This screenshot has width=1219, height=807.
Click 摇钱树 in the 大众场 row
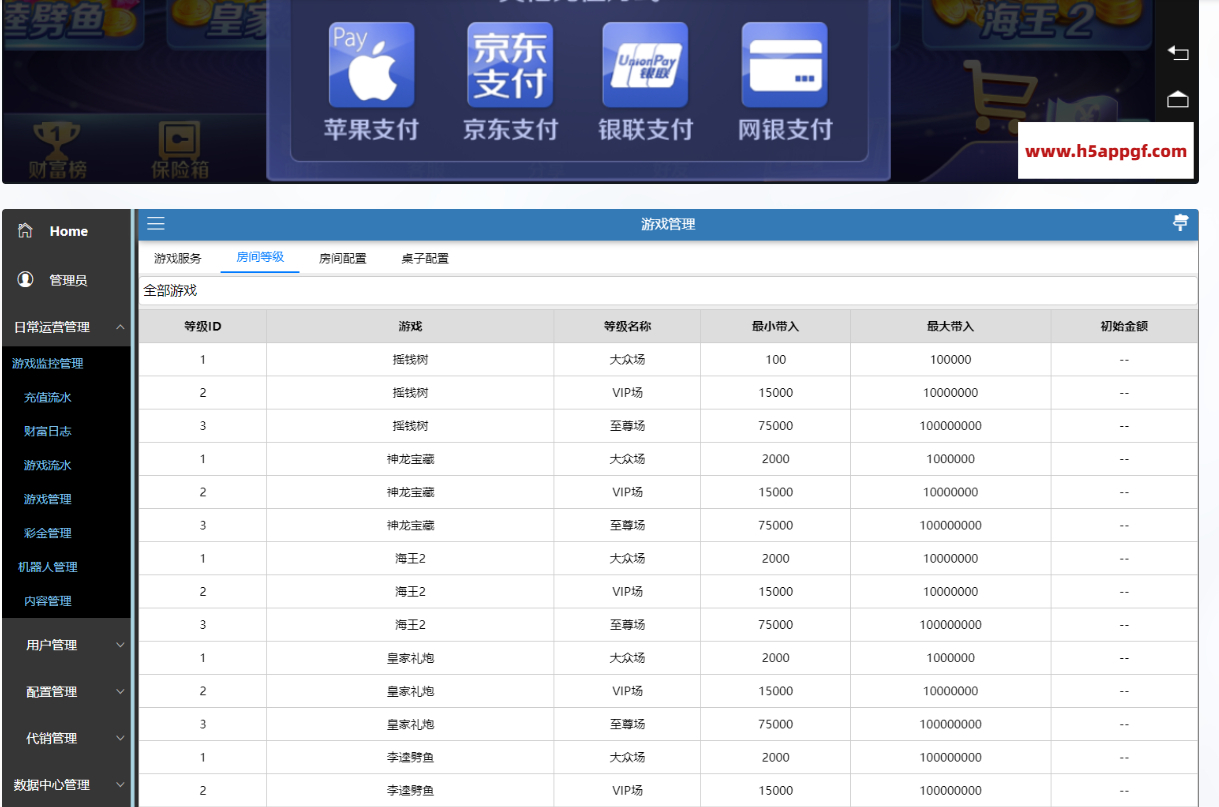(x=410, y=360)
